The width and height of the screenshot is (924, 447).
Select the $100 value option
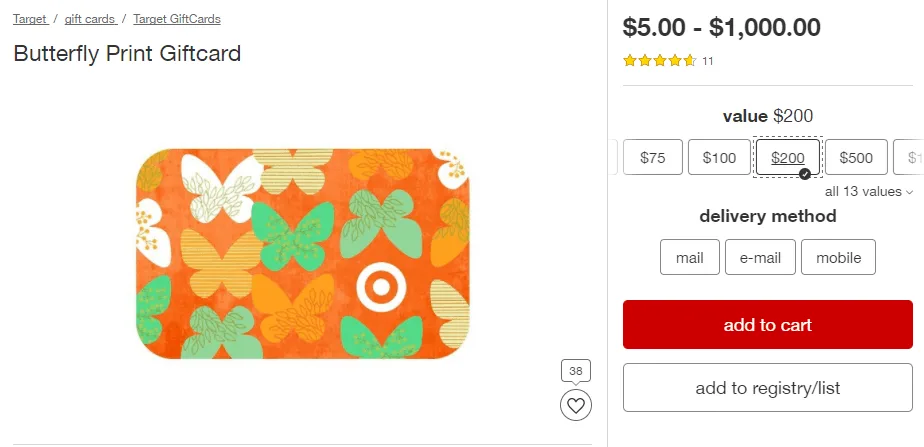[719, 157]
